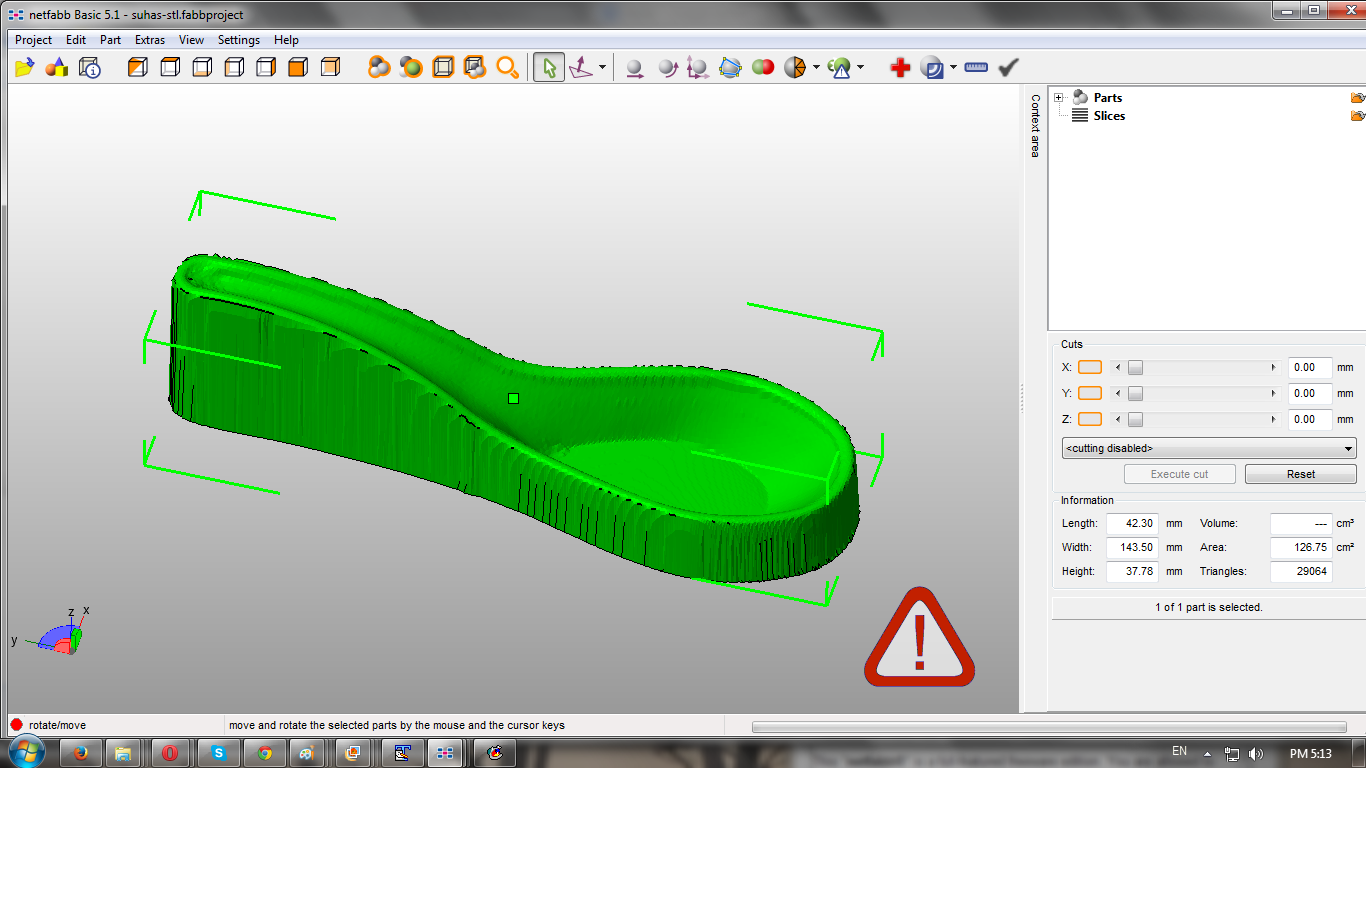Click the Z cut slider handle

pos(1135,420)
